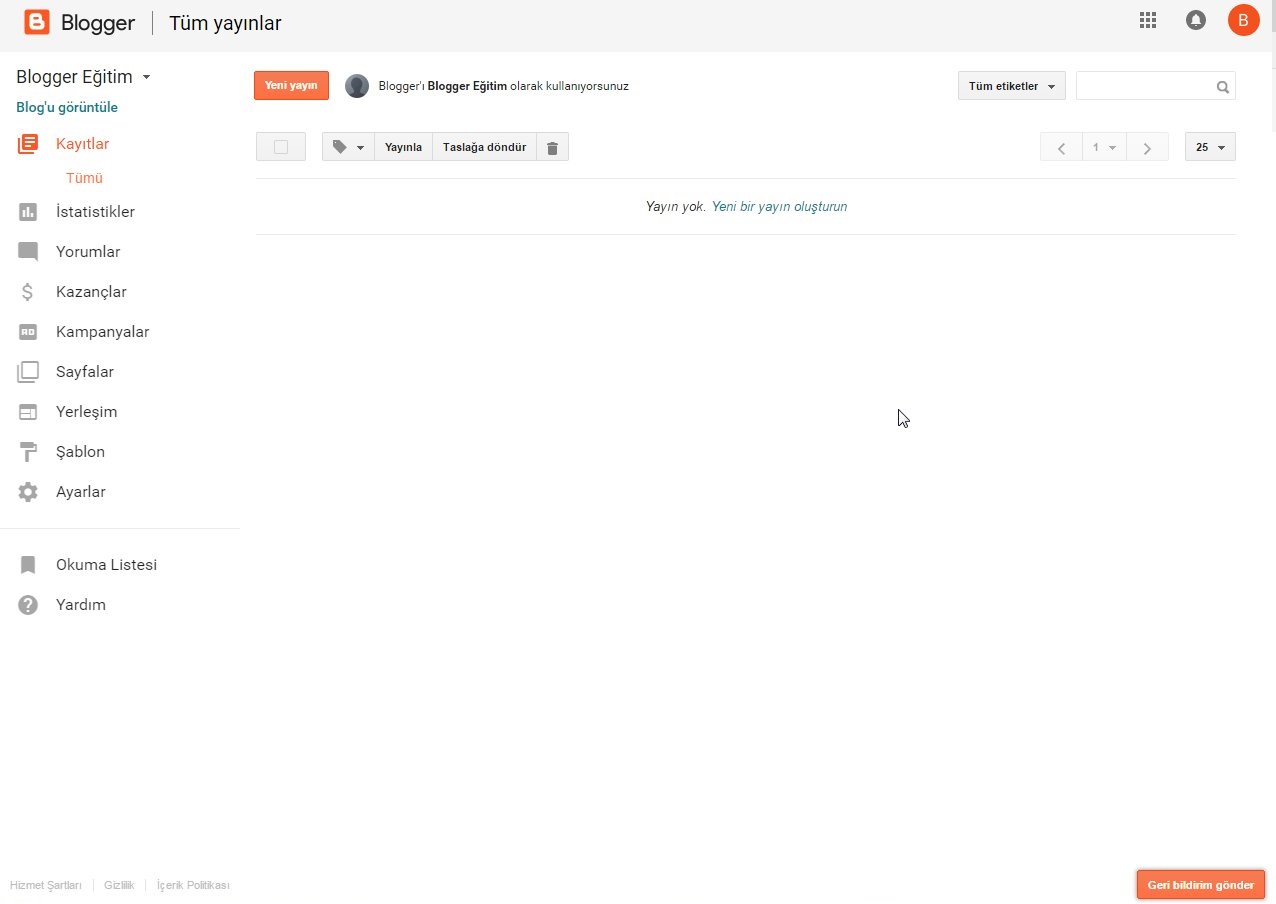Image resolution: width=1276 pixels, height=904 pixels.
Task: Go to next page arrow
Action: pos(1147,147)
